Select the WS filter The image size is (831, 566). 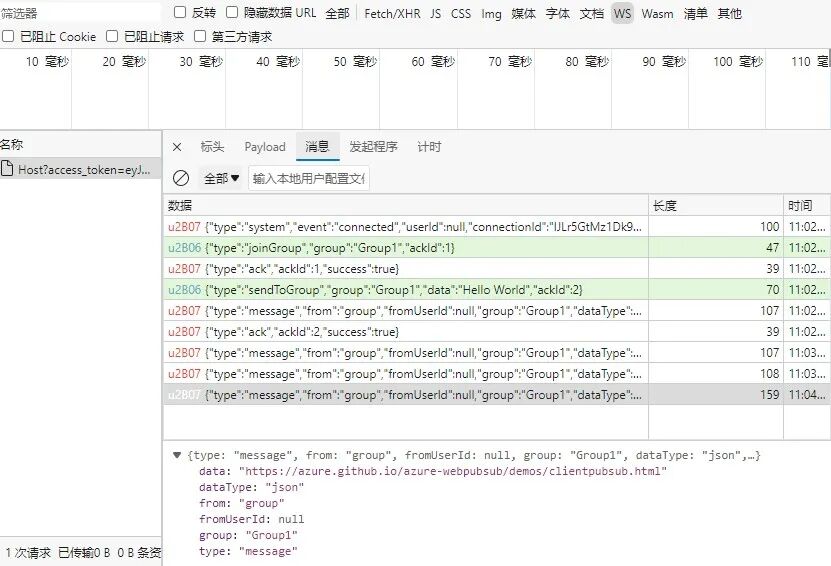click(622, 13)
